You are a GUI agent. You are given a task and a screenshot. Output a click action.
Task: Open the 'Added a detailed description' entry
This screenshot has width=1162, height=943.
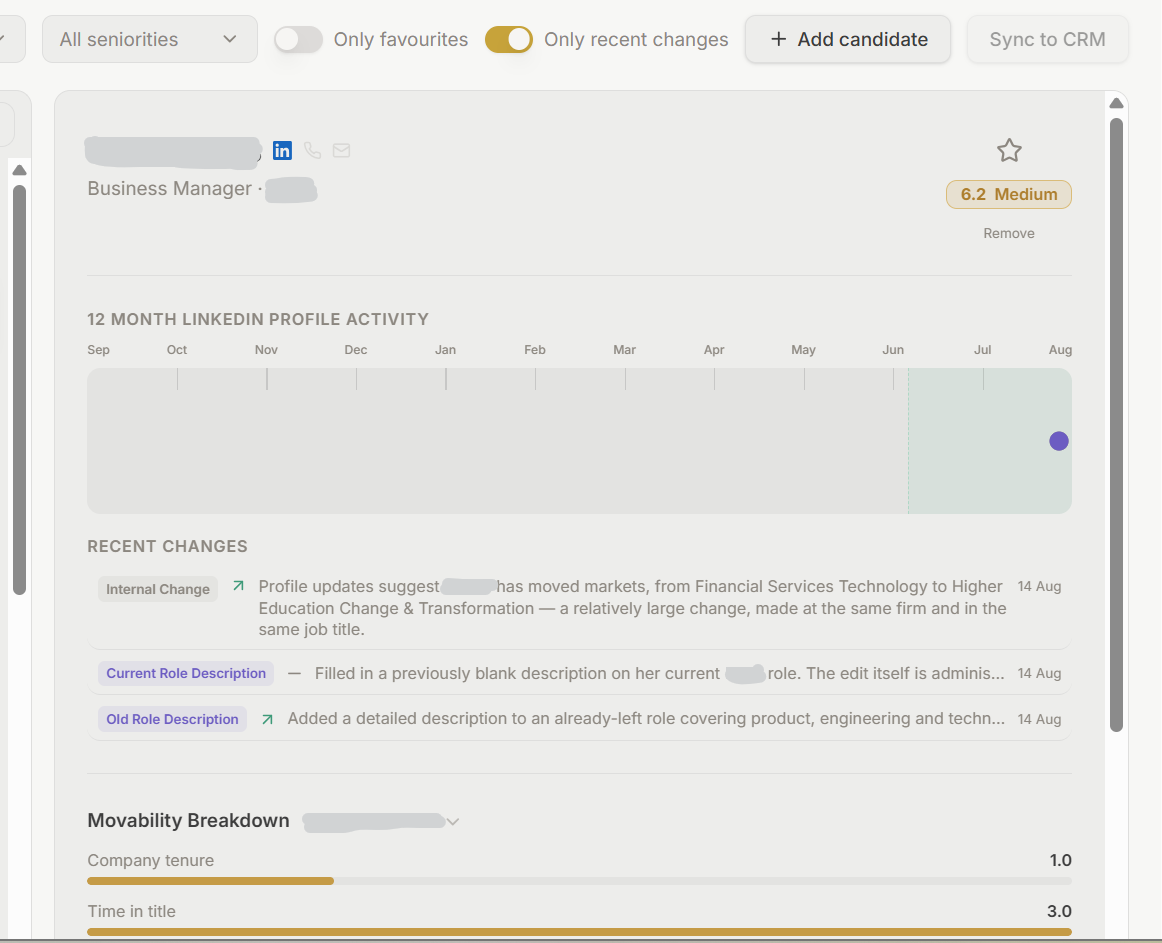[x=646, y=719]
